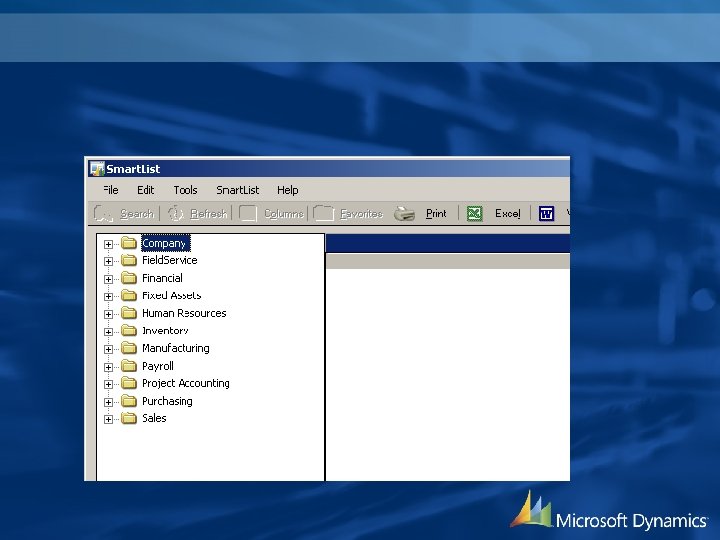This screenshot has width=720, height=540.
Task: Click the Payroll folder icon
Action: (x=129, y=366)
